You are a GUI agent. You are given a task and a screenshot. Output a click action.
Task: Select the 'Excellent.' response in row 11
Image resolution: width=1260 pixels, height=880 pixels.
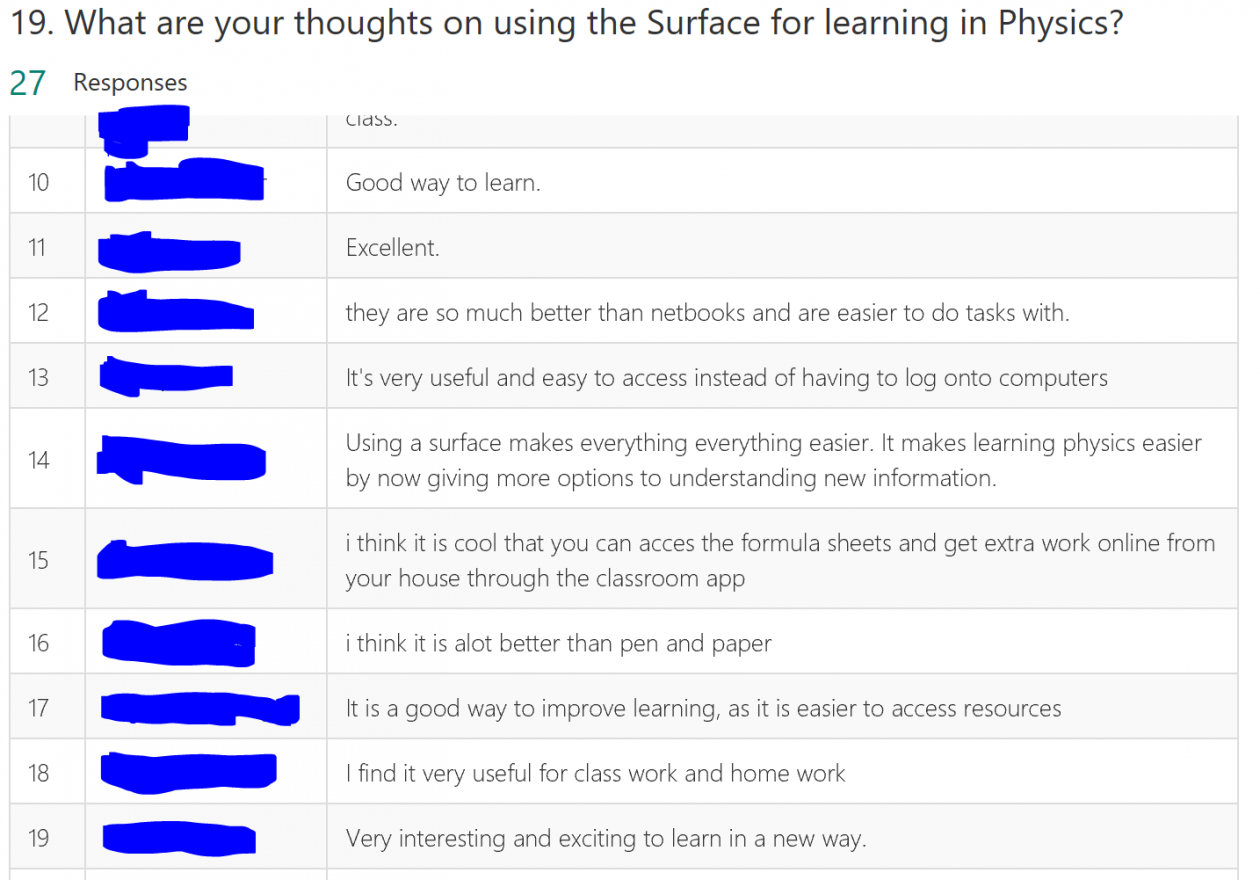click(392, 247)
